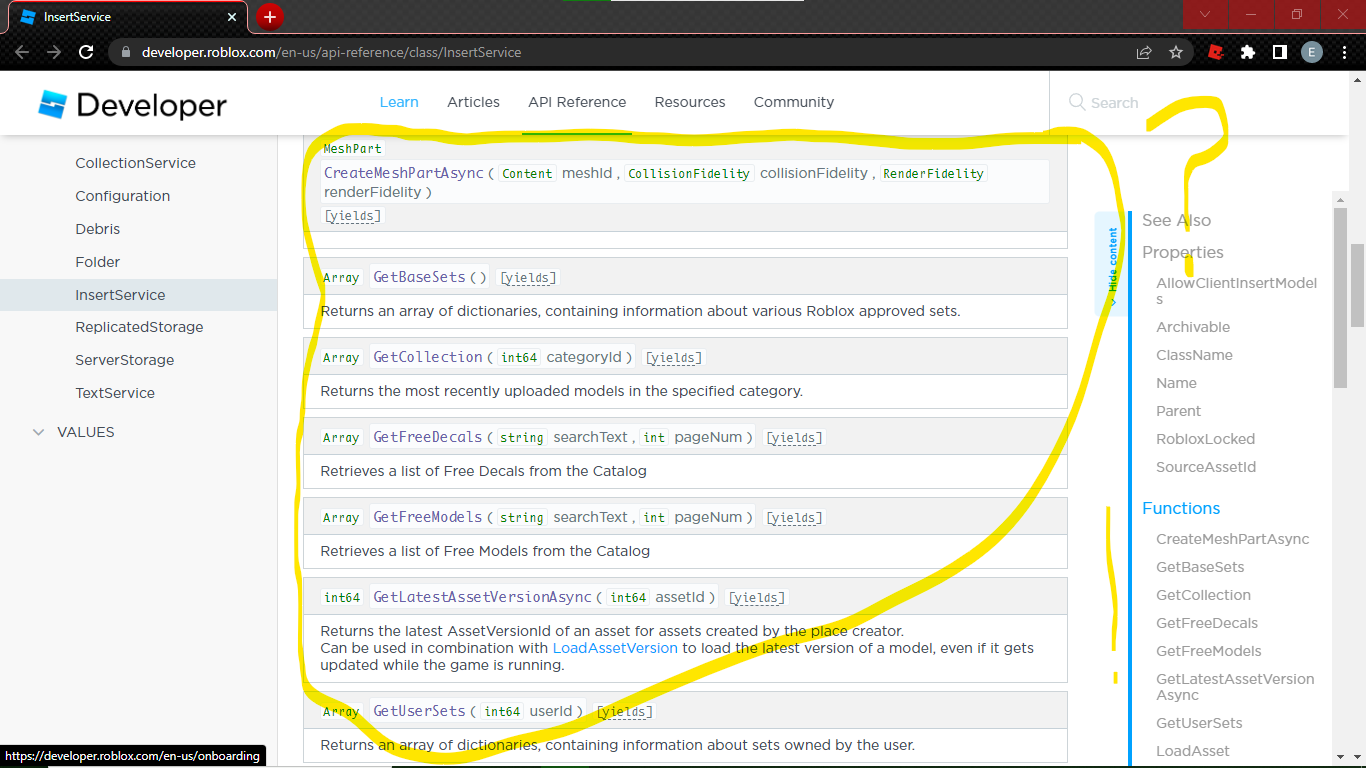Image resolution: width=1366 pixels, height=768 pixels.
Task: Jump to See Also section
Action: pyautogui.click(x=1176, y=220)
